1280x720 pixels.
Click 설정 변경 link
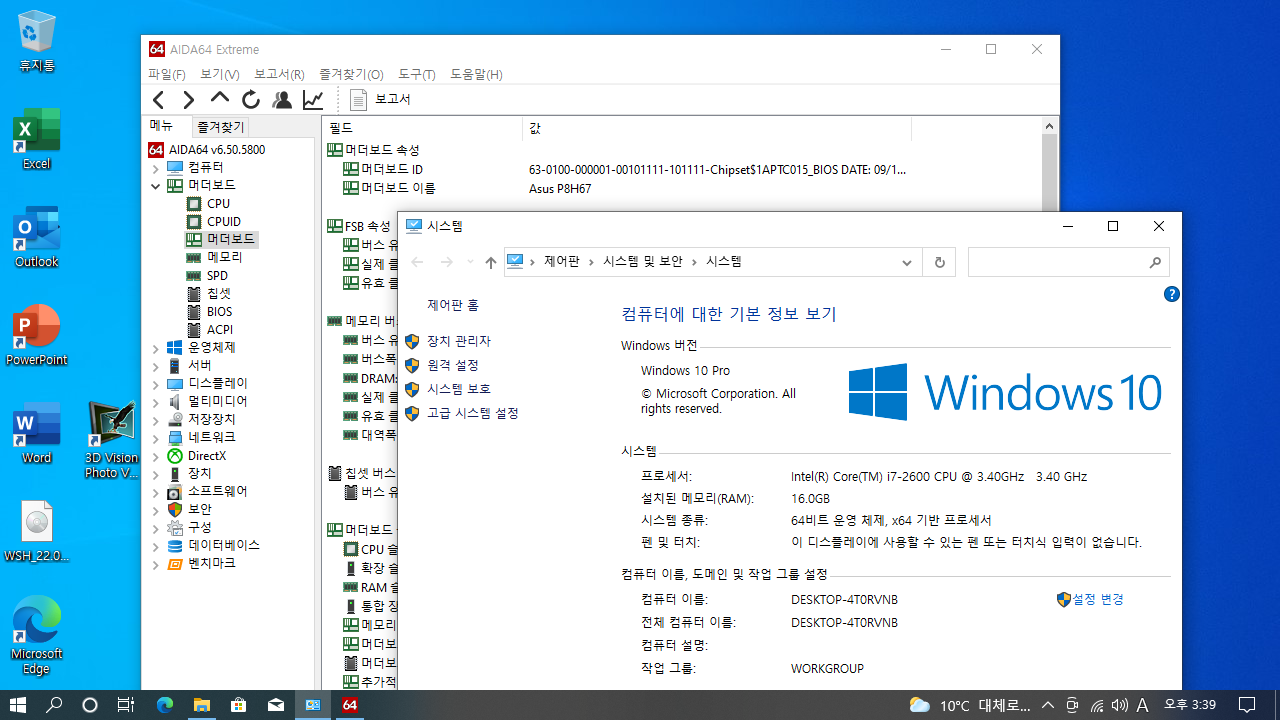click(1098, 599)
